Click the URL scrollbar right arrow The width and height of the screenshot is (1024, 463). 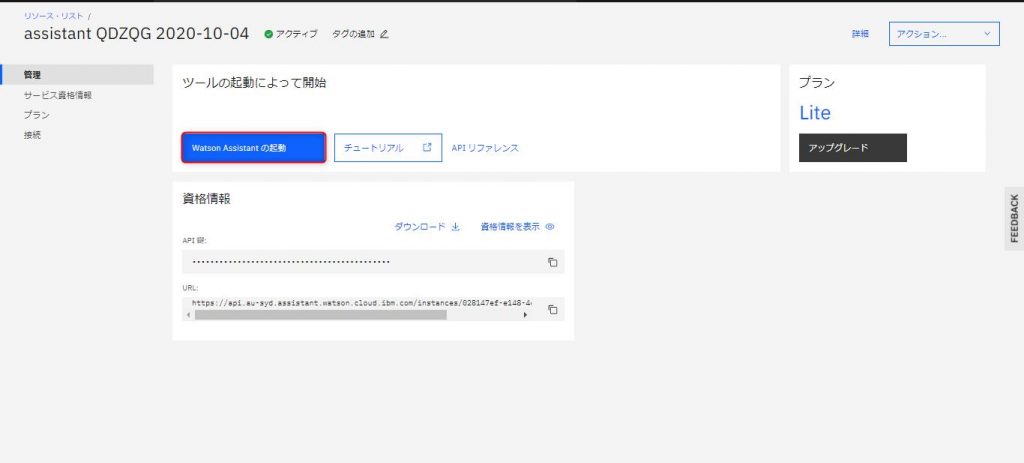pos(526,315)
